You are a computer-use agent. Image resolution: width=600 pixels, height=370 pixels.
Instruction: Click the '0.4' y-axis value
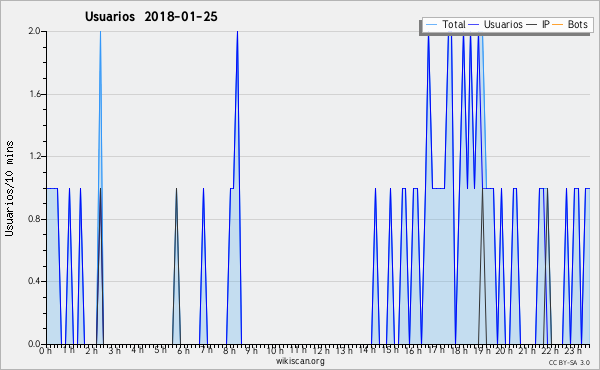tap(34, 281)
